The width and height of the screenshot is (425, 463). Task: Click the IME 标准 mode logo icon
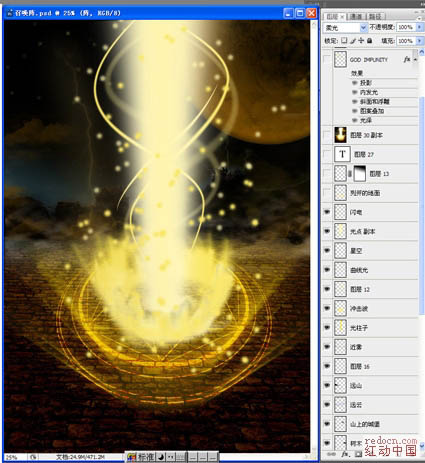[x=132, y=457]
